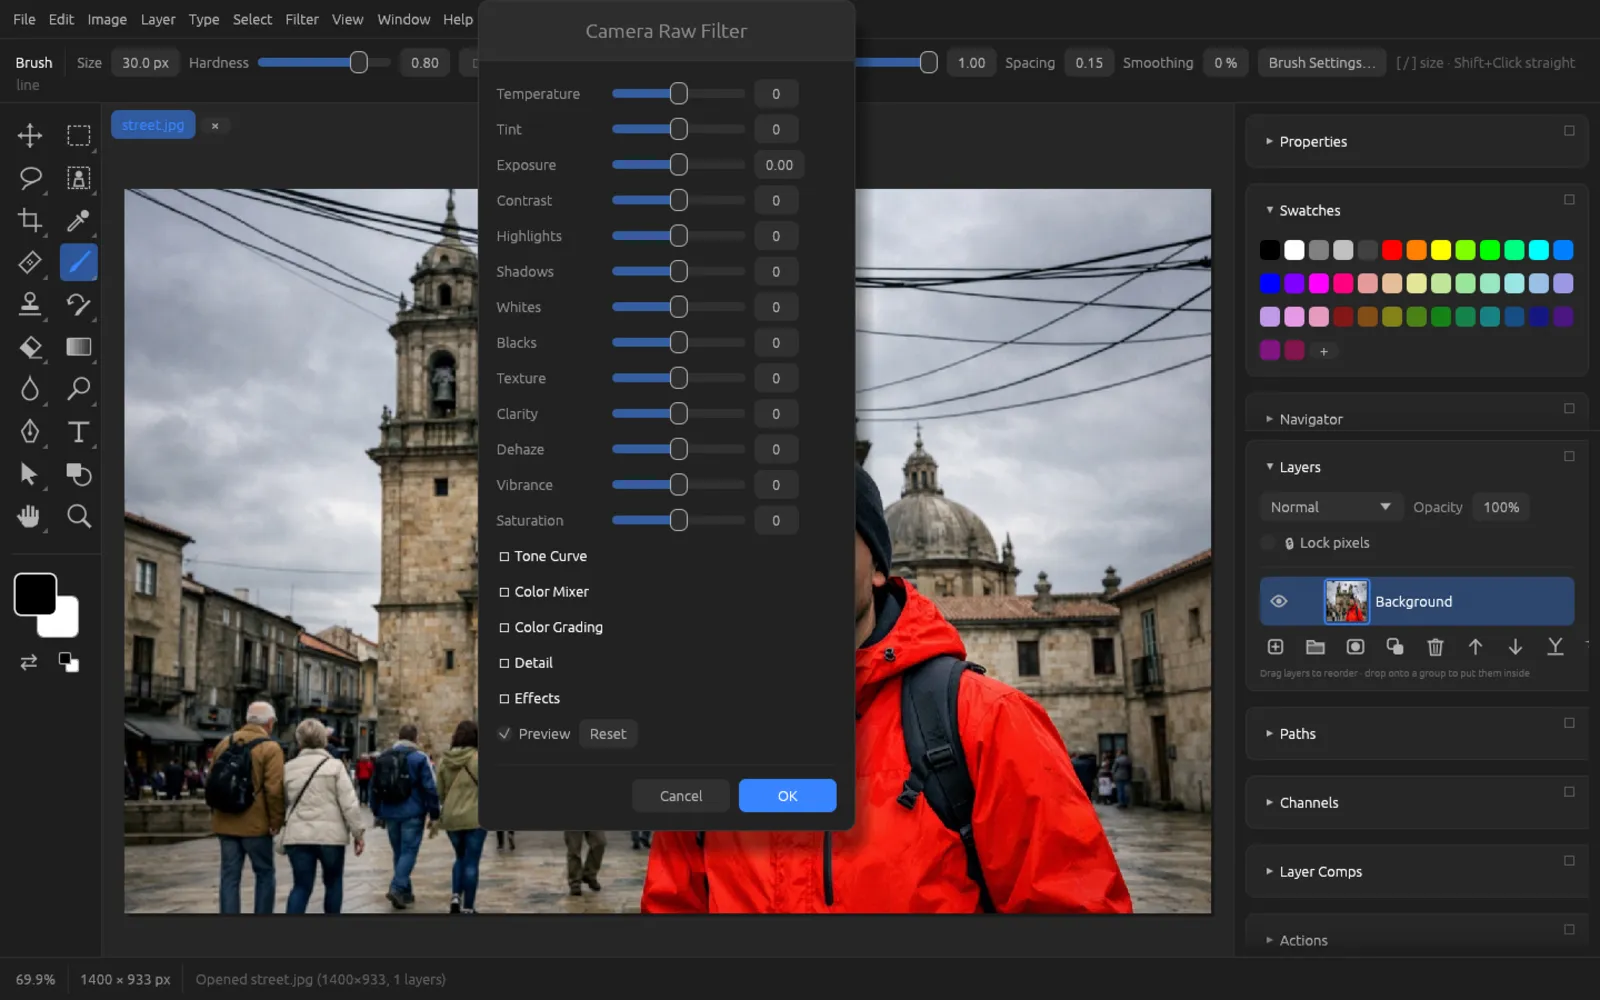Viewport: 1600px width, 1000px height.
Task: Select the Crop tool
Action: (x=30, y=220)
